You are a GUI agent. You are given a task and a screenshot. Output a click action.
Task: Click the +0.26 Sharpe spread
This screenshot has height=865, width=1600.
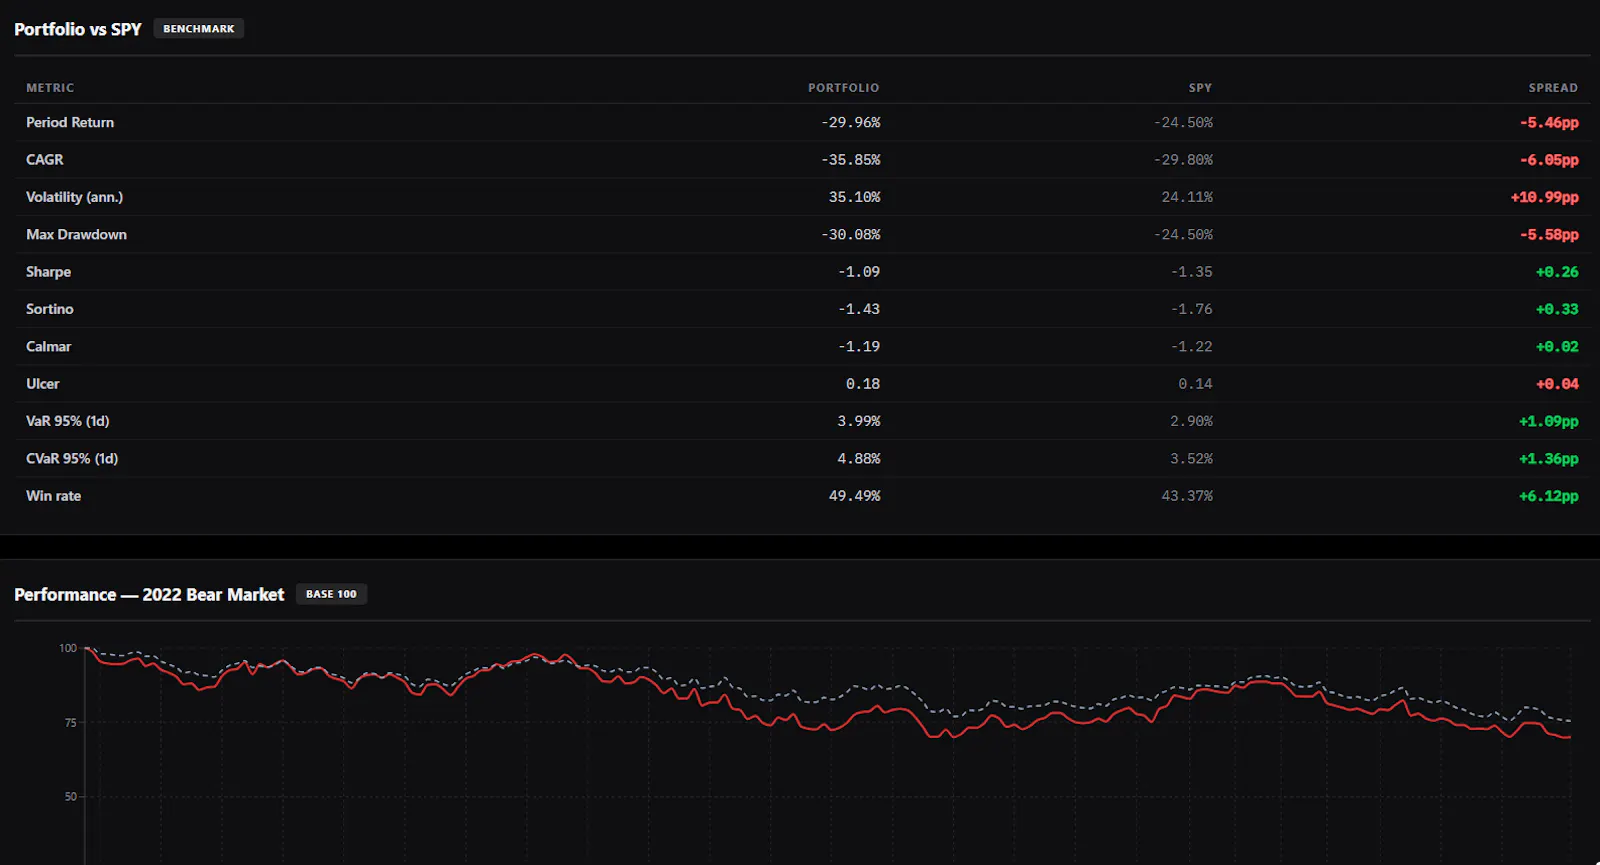tap(1557, 272)
